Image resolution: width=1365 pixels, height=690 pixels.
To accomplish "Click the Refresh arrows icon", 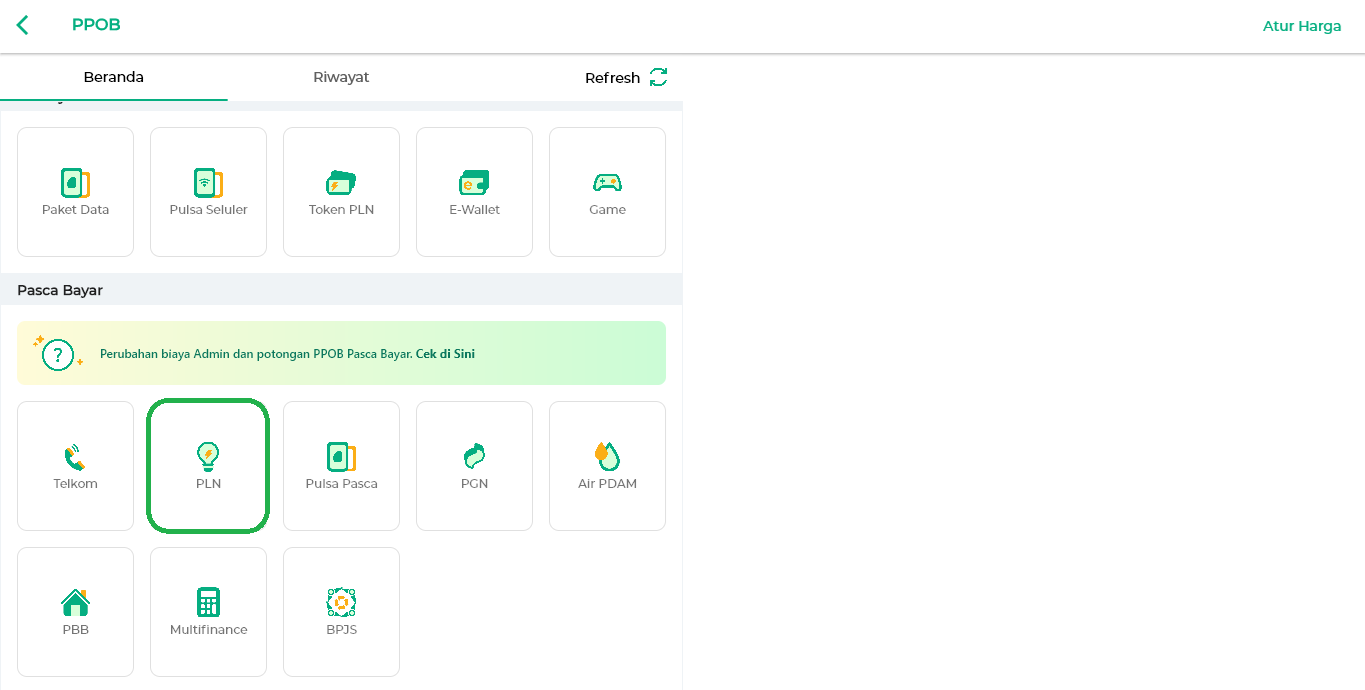I will [x=658, y=77].
